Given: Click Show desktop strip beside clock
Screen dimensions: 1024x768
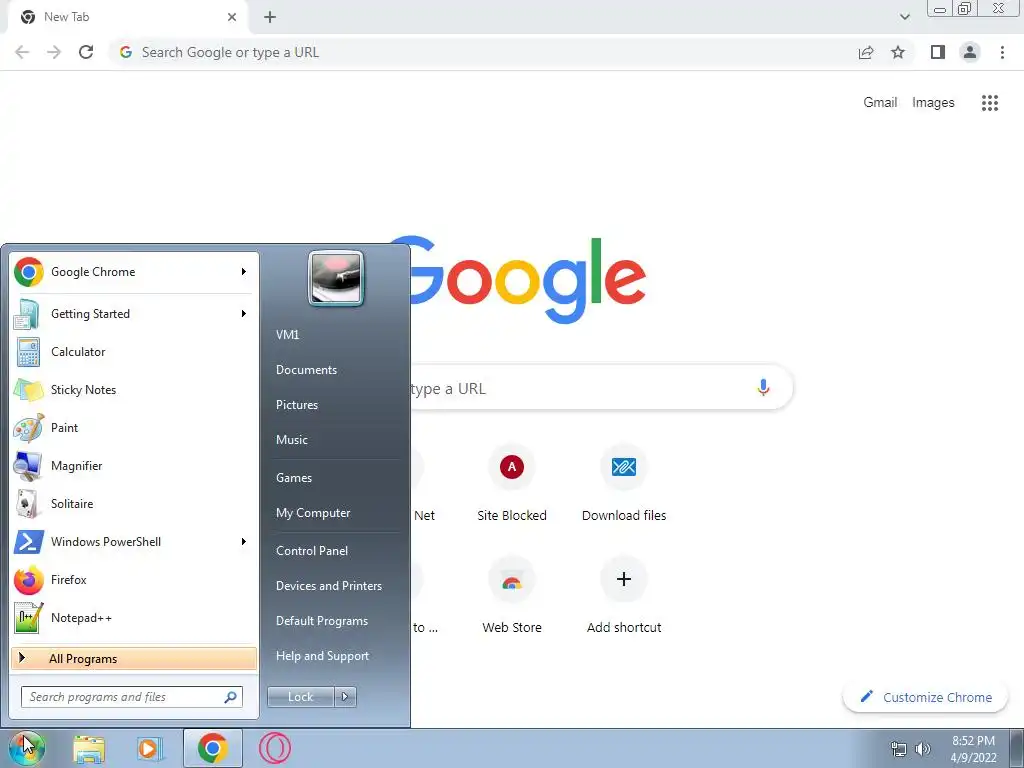Looking at the screenshot, I should 1017,748.
